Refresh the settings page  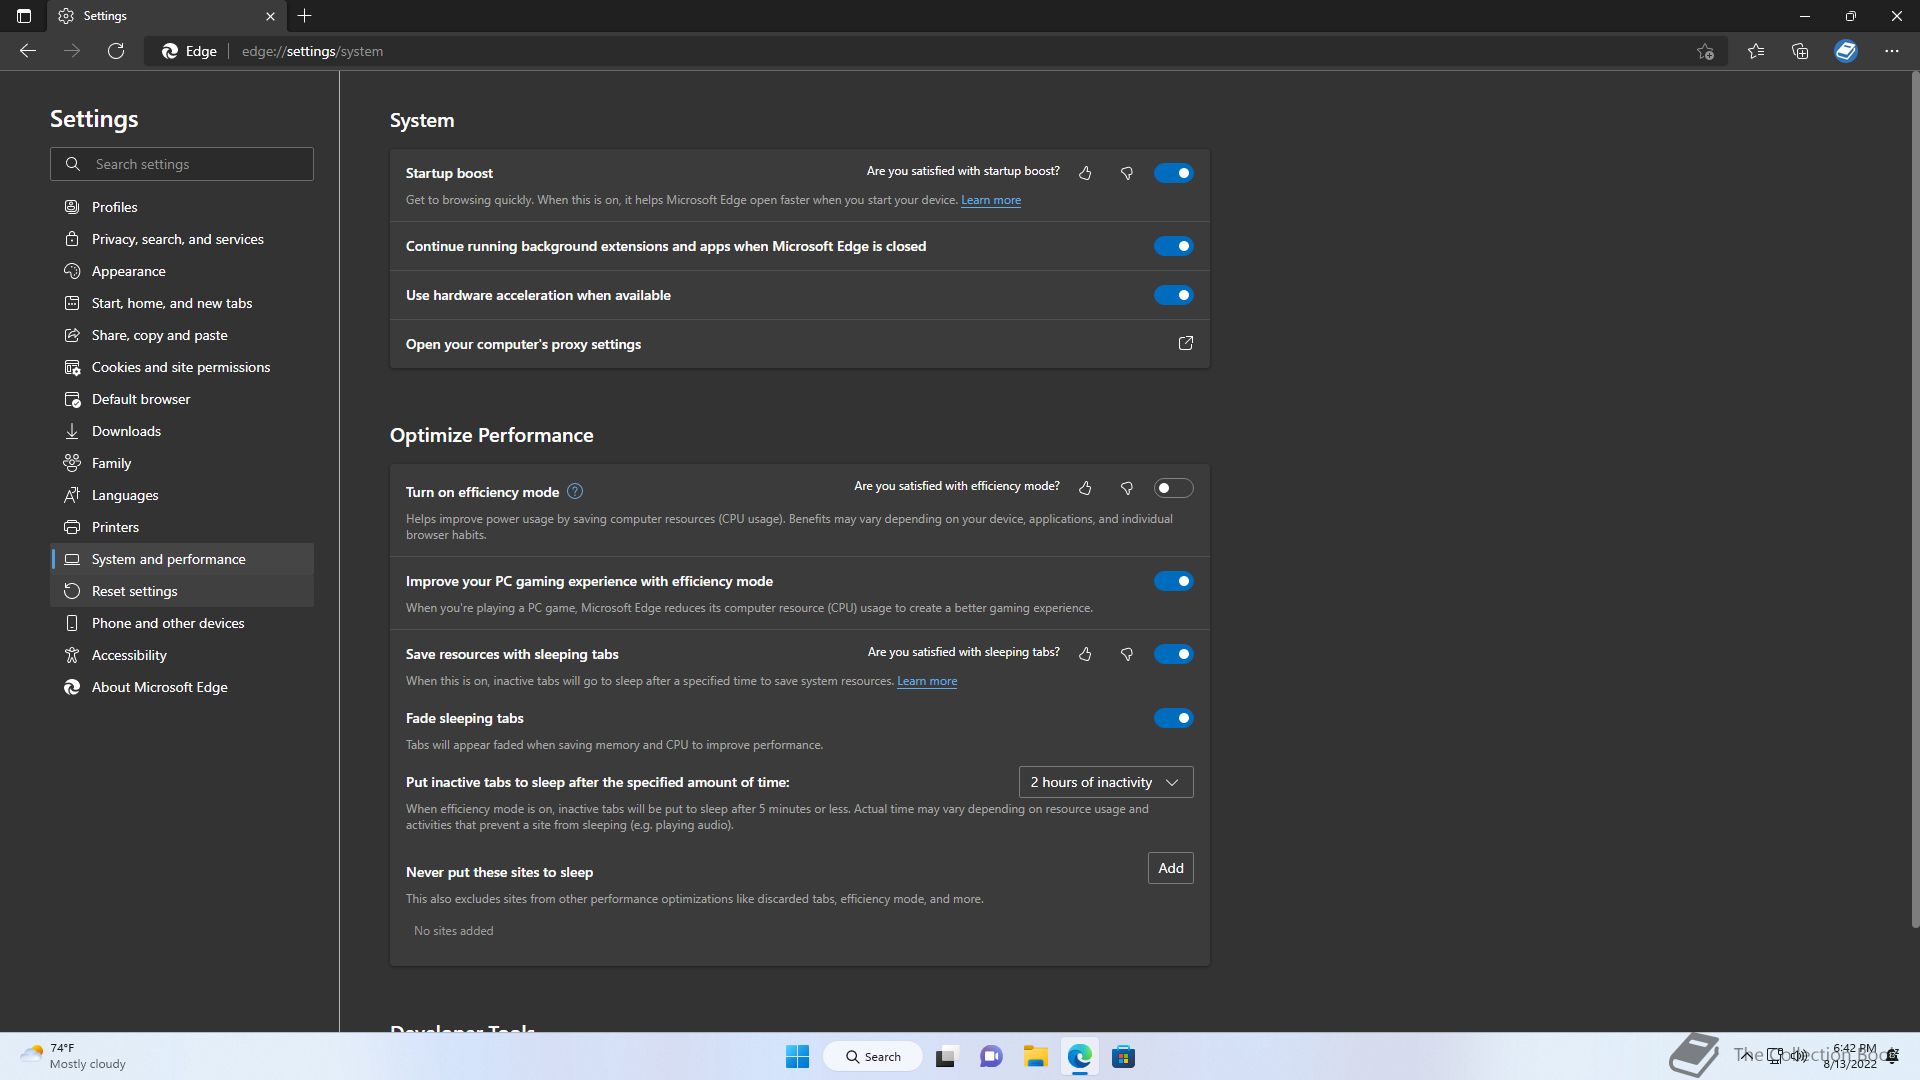(116, 51)
